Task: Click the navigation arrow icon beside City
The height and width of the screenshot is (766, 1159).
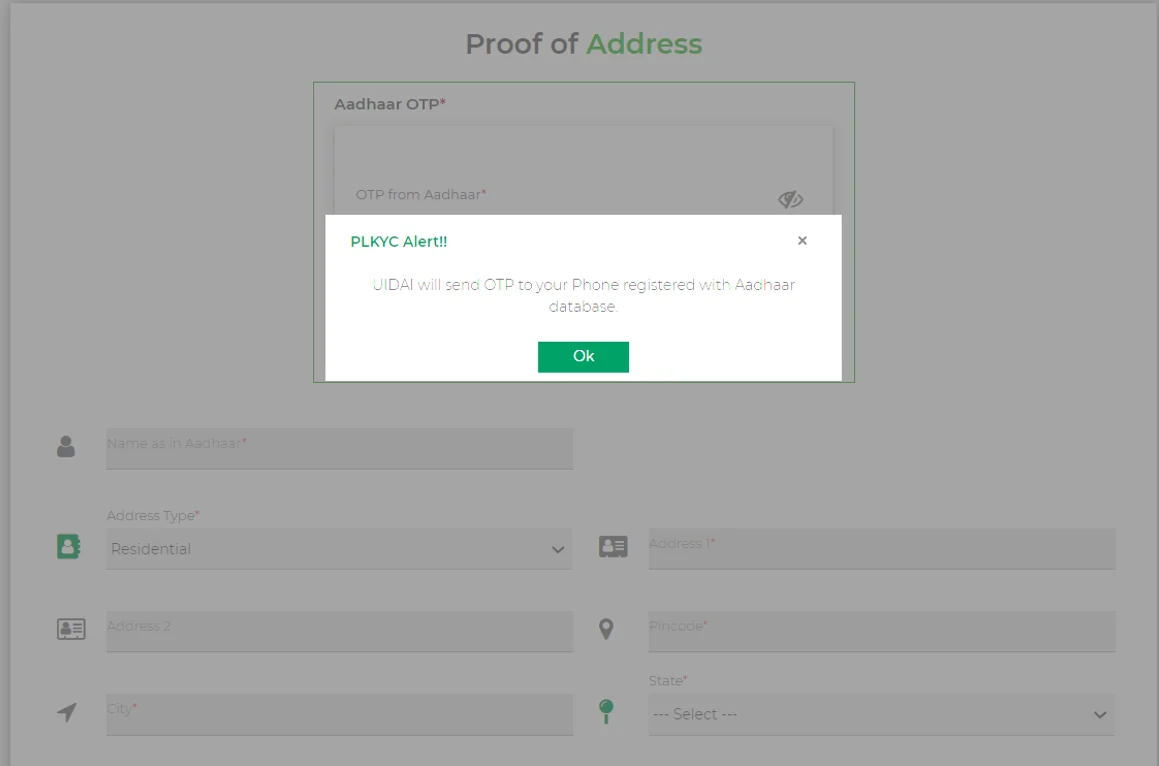Action: [67, 712]
